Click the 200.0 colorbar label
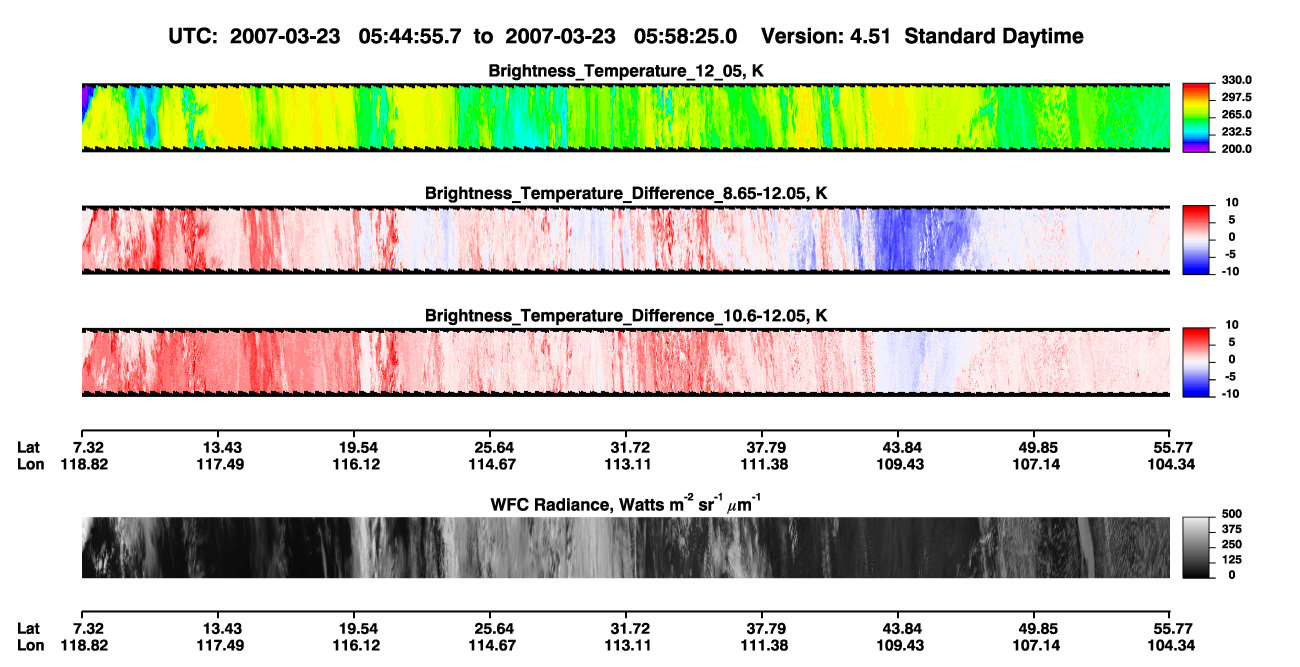The width and height of the screenshot is (1300, 667). click(1236, 148)
